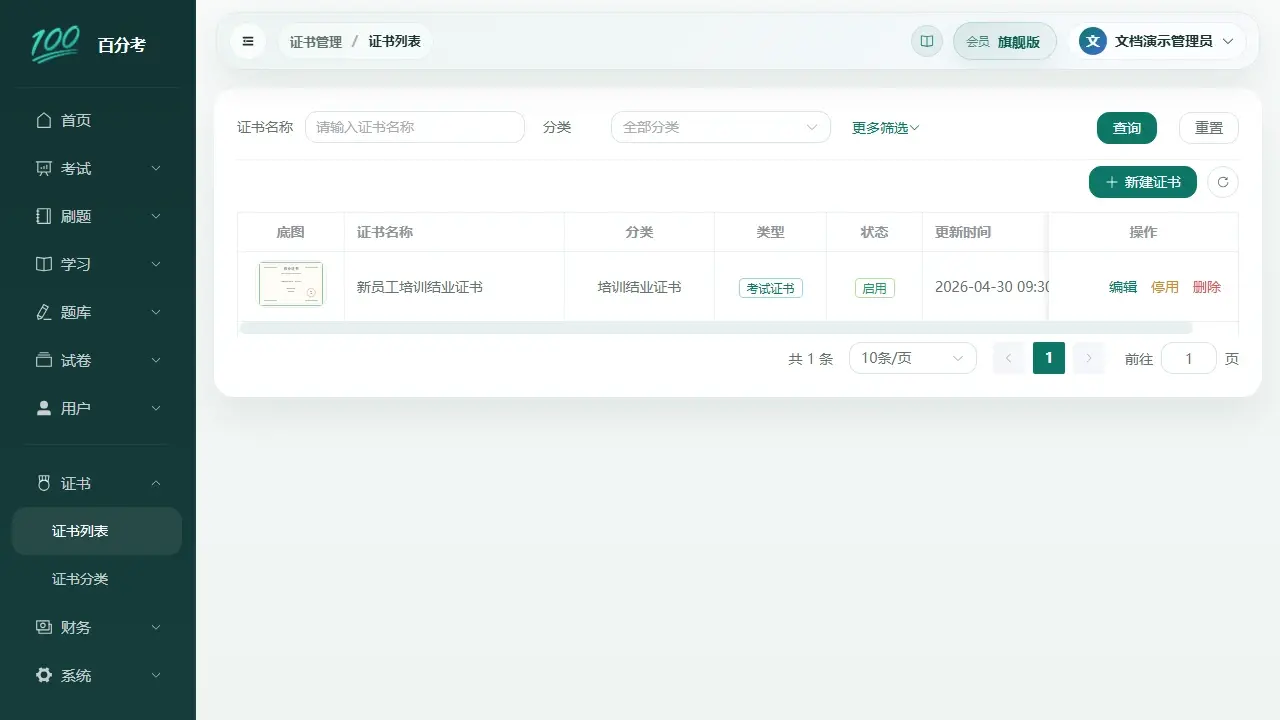
Task: Click the exam icon beside 考试
Action: [43, 168]
